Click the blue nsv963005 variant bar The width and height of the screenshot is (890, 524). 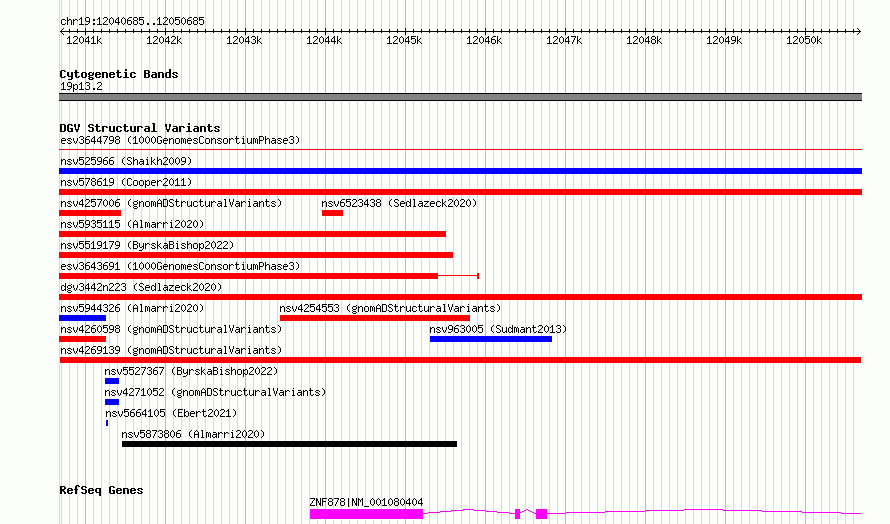[491, 339]
